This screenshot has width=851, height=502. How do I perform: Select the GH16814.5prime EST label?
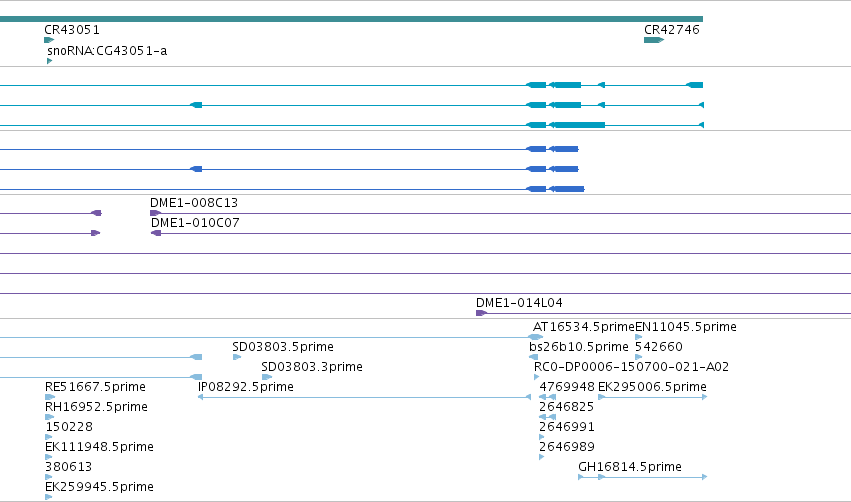pyautogui.click(x=630, y=467)
